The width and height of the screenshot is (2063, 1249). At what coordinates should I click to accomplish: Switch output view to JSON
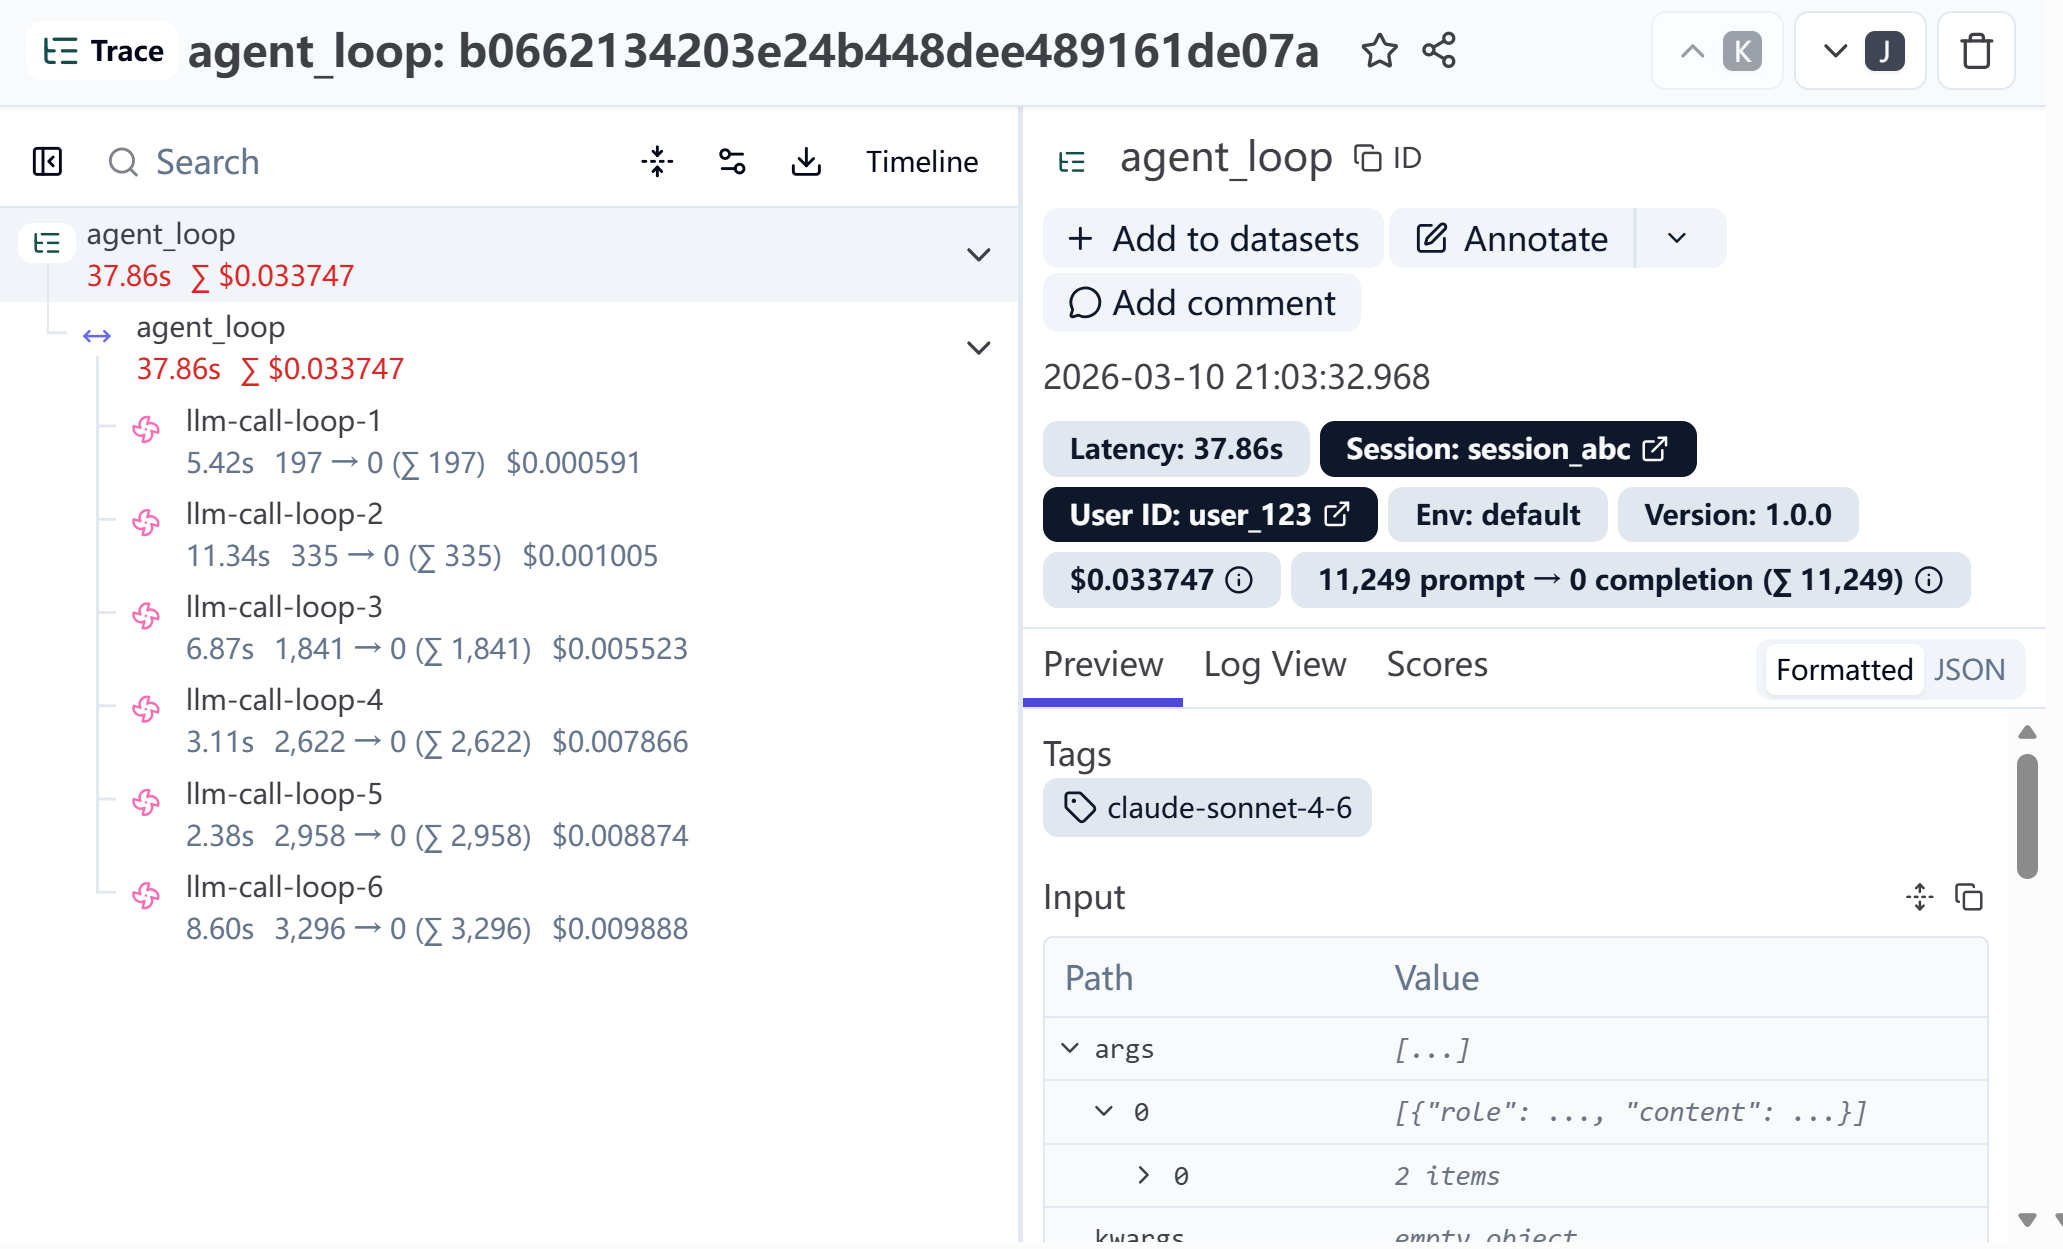point(1969,669)
